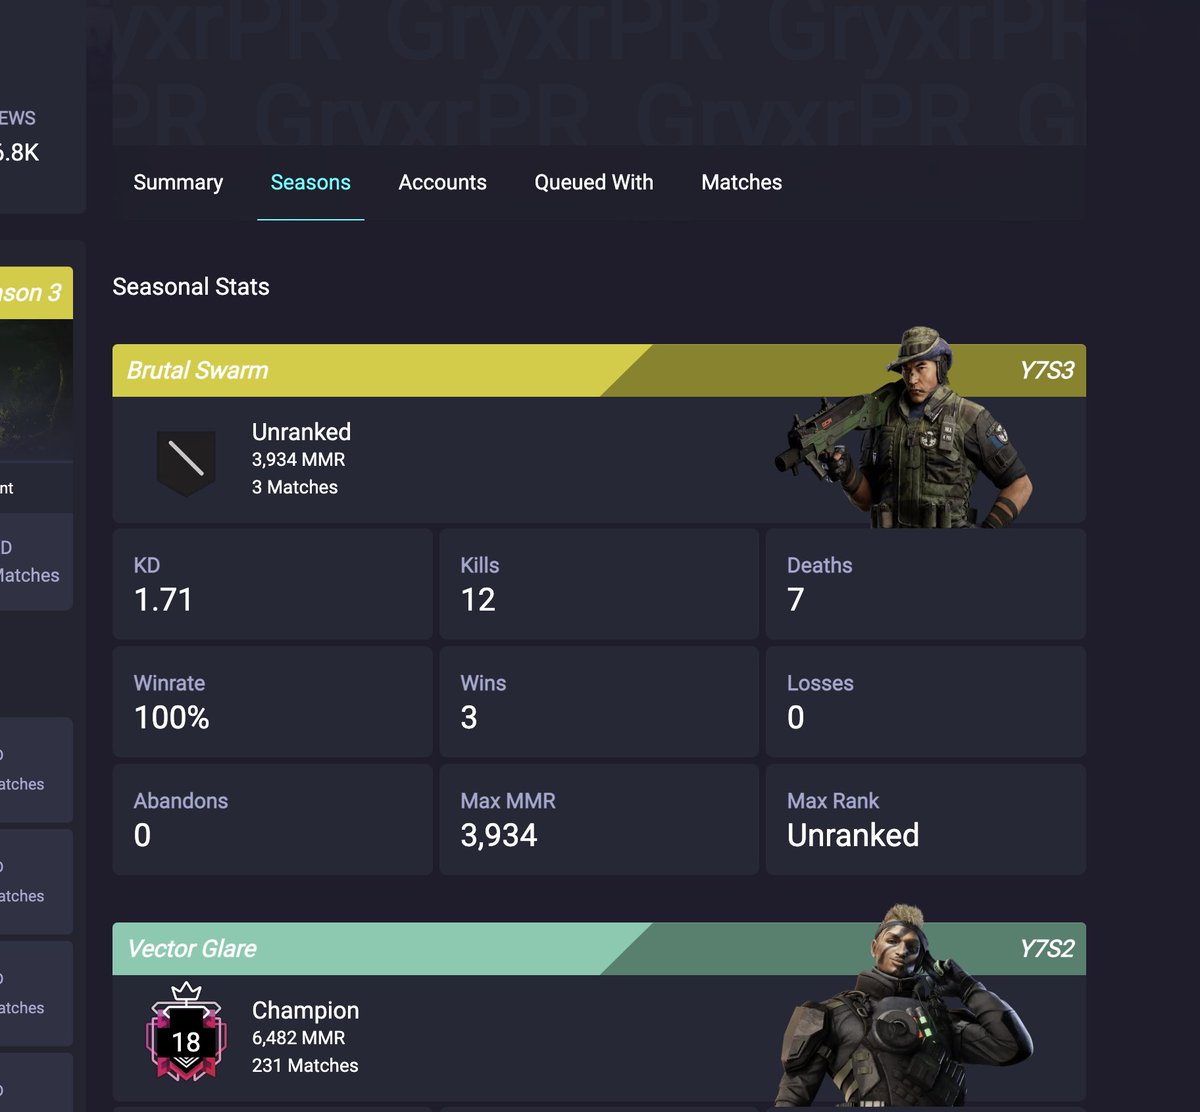Click the Brutal Swarm operator portrait
Viewport: 1200px width, 1112px height.
click(905, 427)
